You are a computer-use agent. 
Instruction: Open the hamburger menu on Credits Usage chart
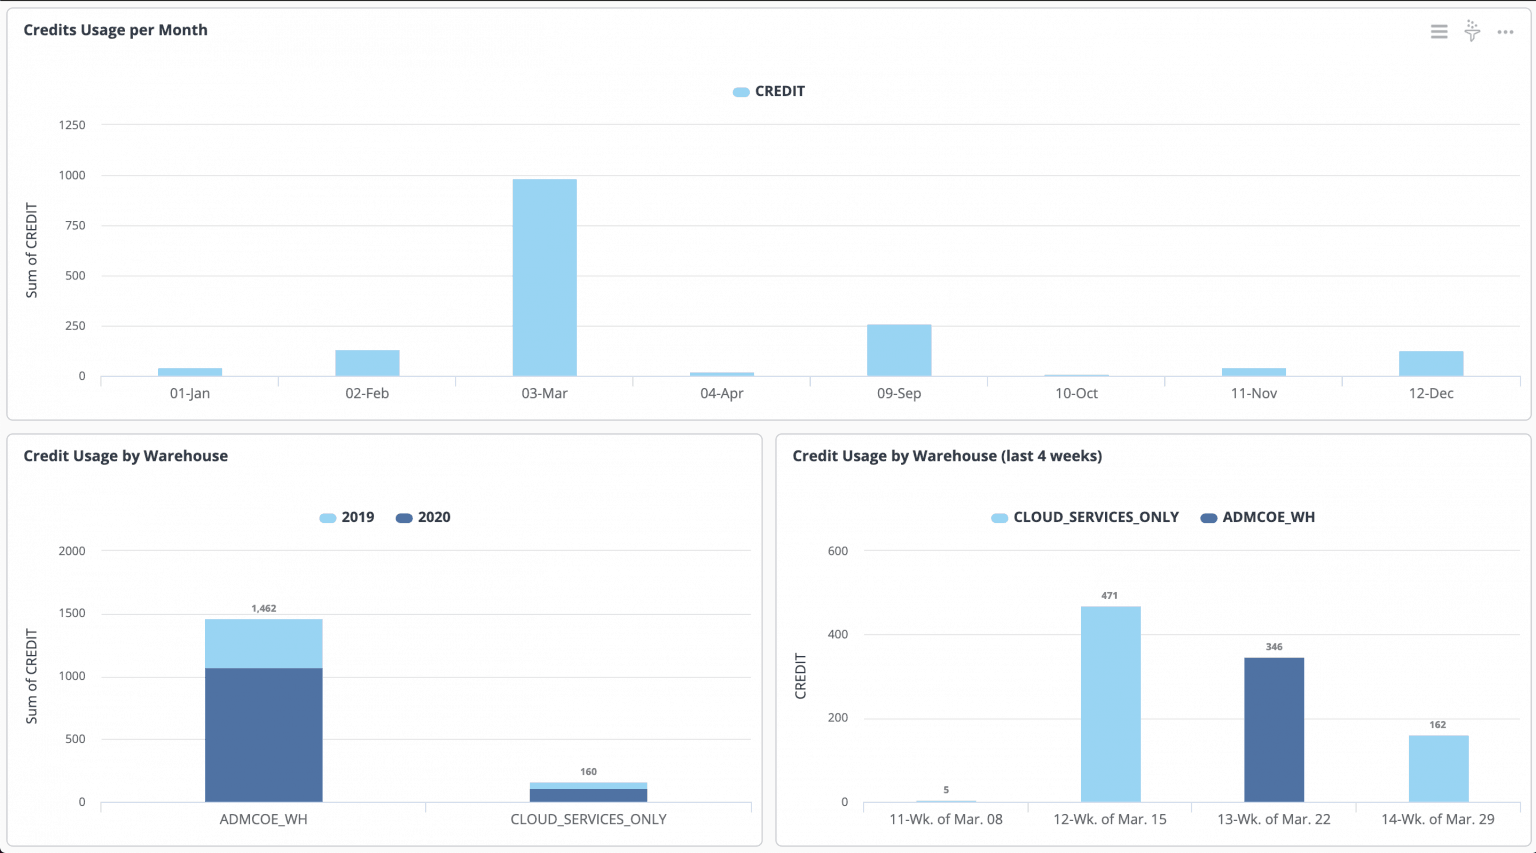1438,31
